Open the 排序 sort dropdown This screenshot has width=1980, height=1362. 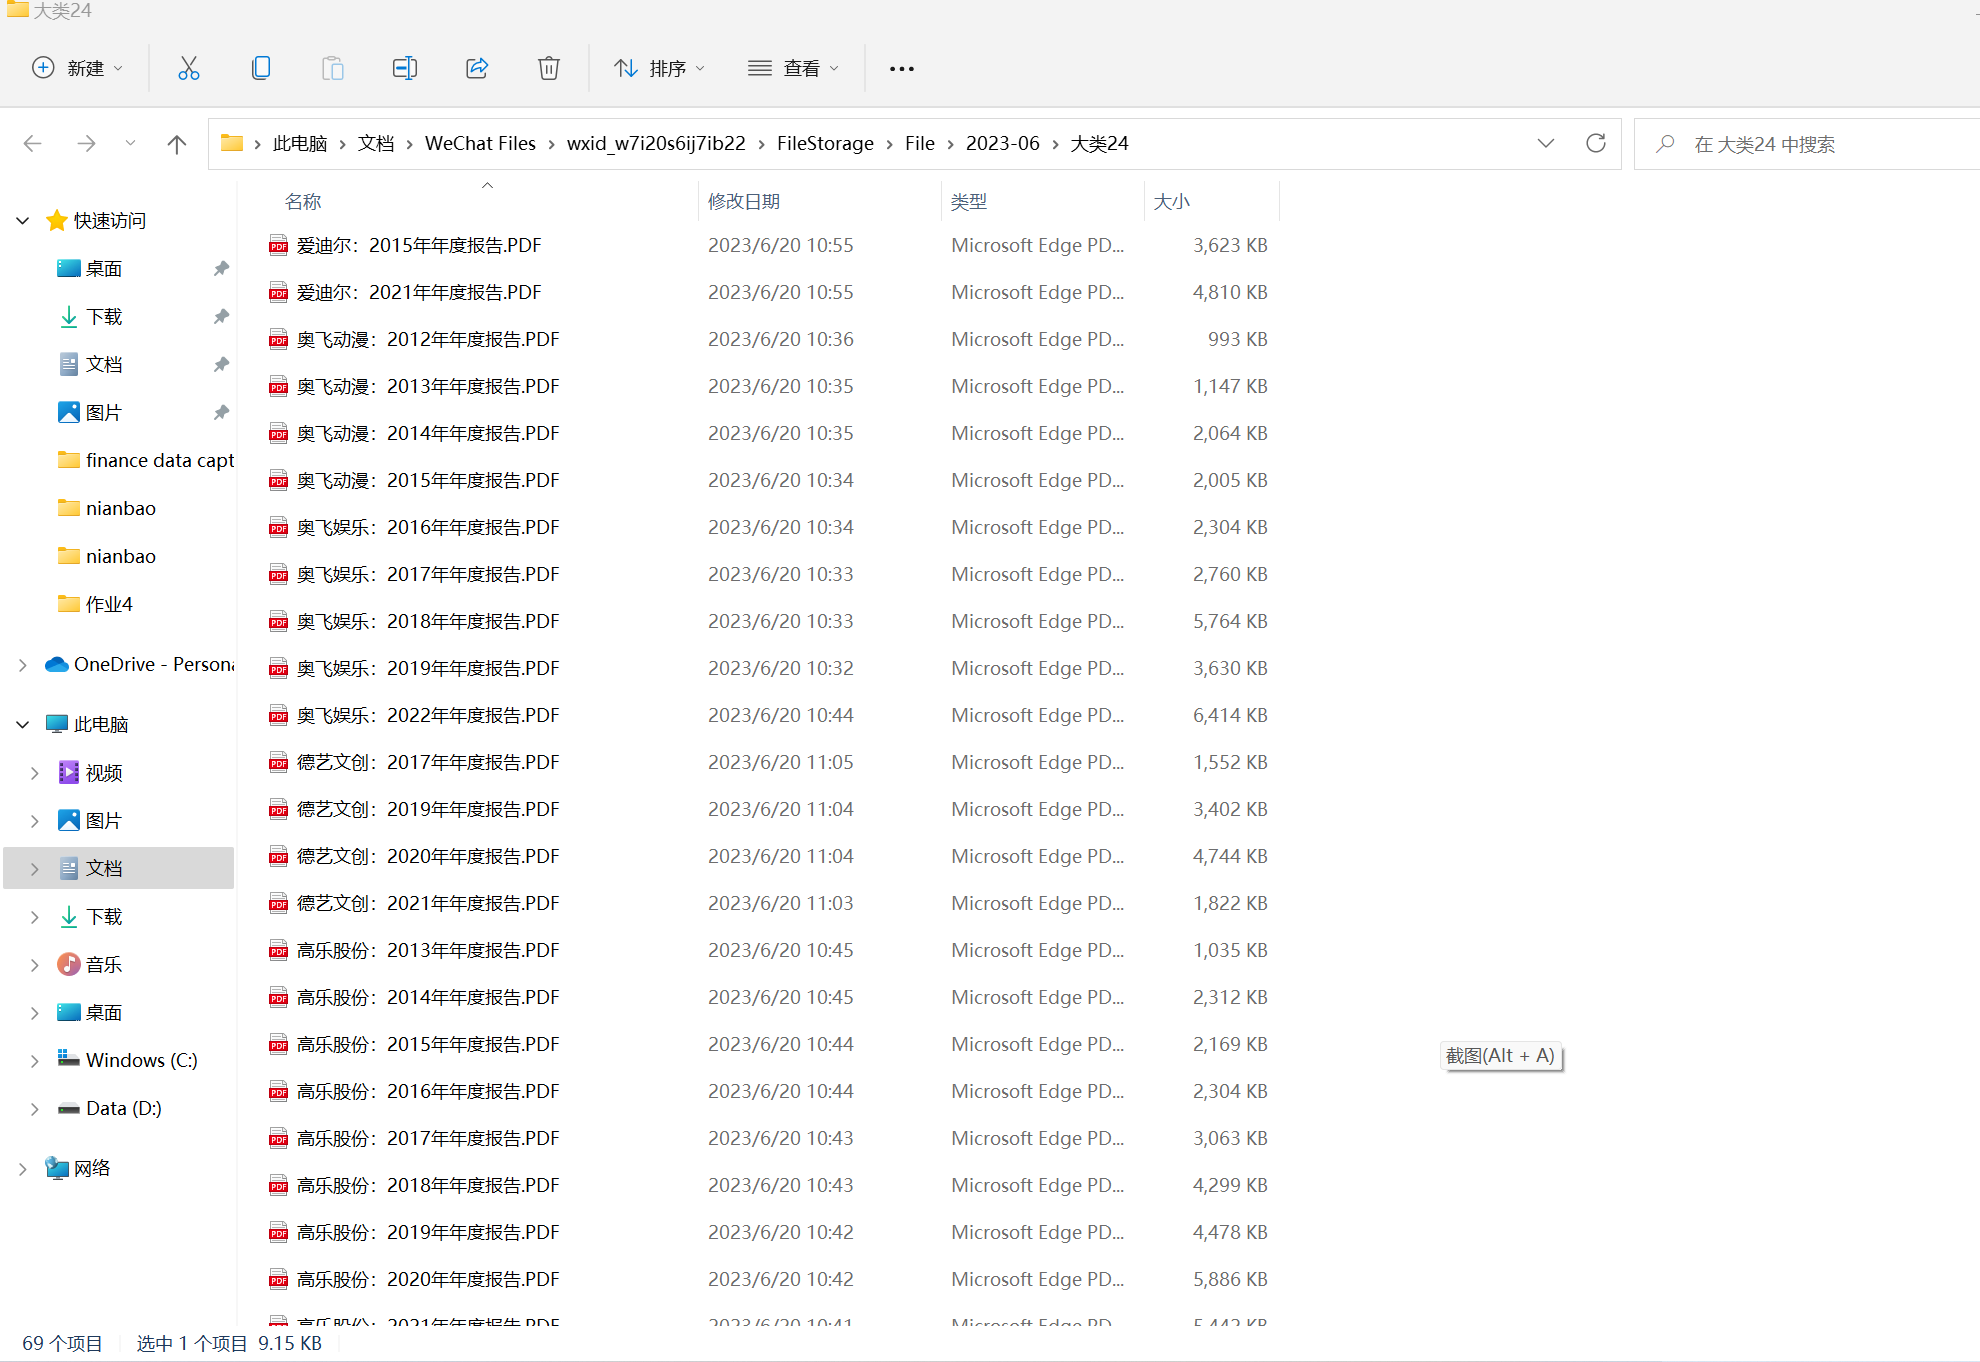(x=660, y=68)
